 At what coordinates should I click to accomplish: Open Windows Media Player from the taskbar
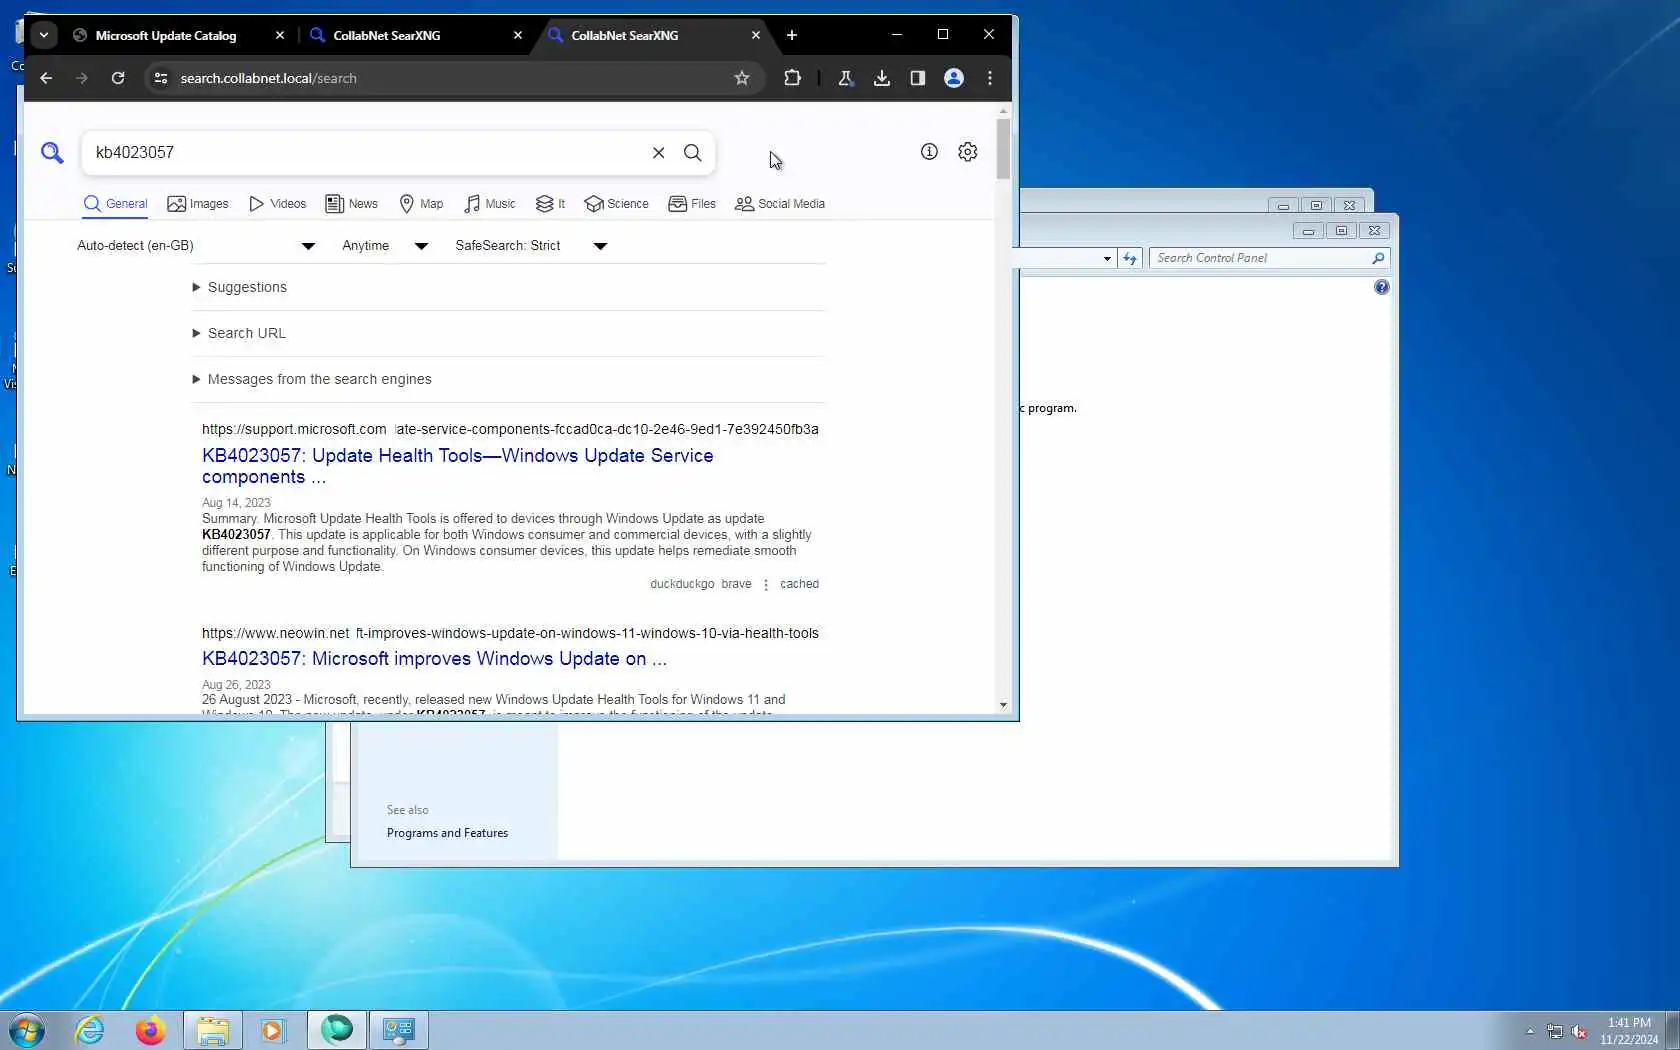pos(272,1030)
